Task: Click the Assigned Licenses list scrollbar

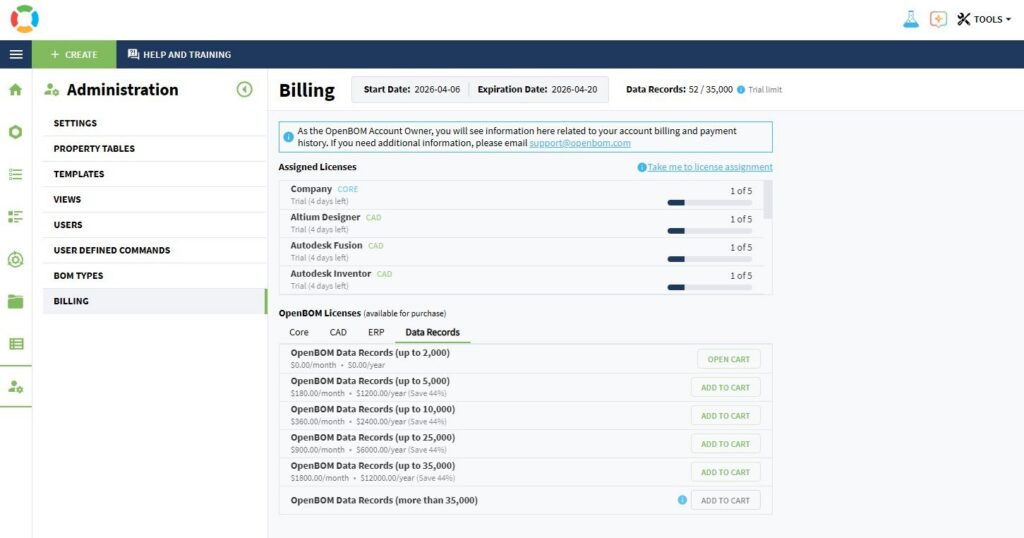Action: pyautogui.click(x=767, y=200)
